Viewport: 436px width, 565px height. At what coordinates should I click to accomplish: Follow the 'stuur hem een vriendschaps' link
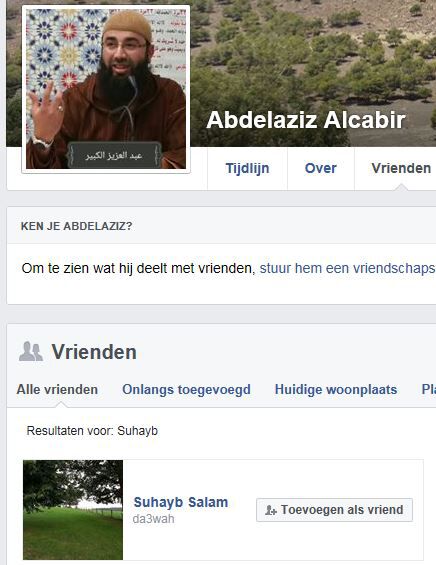(x=347, y=268)
